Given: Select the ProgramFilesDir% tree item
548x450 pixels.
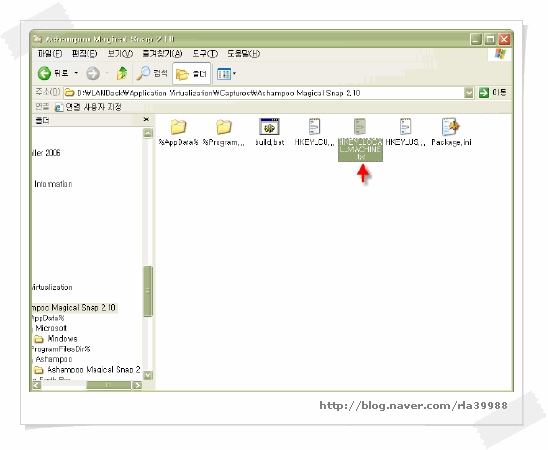Looking at the screenshot, I should 61,349.
